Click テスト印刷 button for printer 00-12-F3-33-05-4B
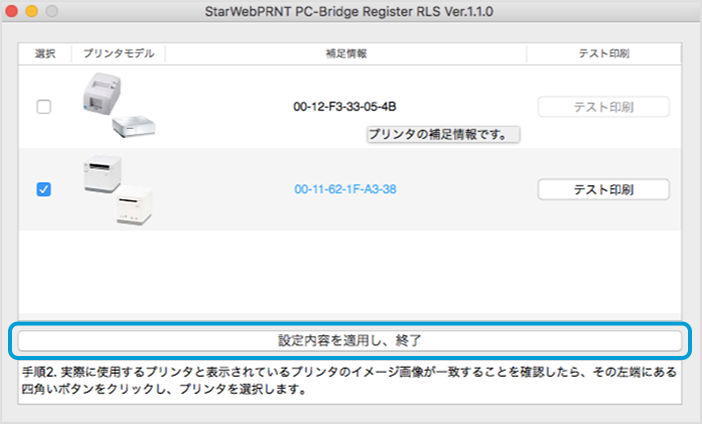Screen dimensions: 702x424 point(604,107)
